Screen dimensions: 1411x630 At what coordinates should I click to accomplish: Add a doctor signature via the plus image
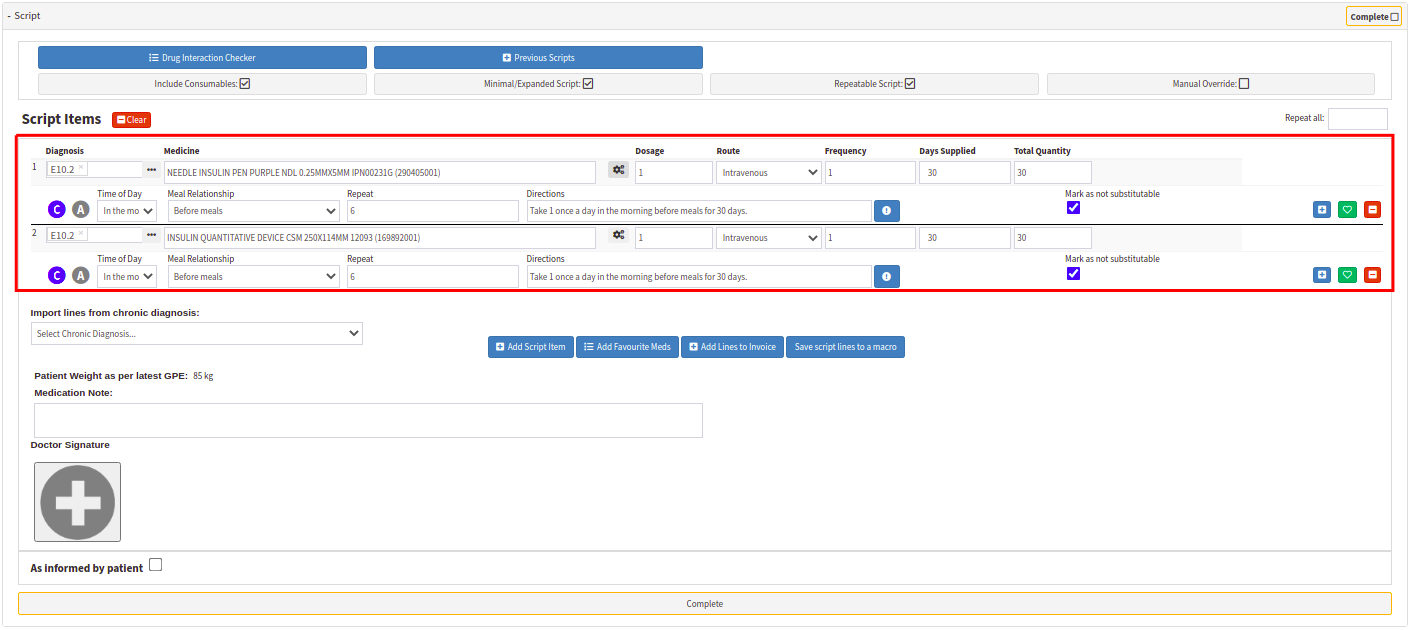78,502
